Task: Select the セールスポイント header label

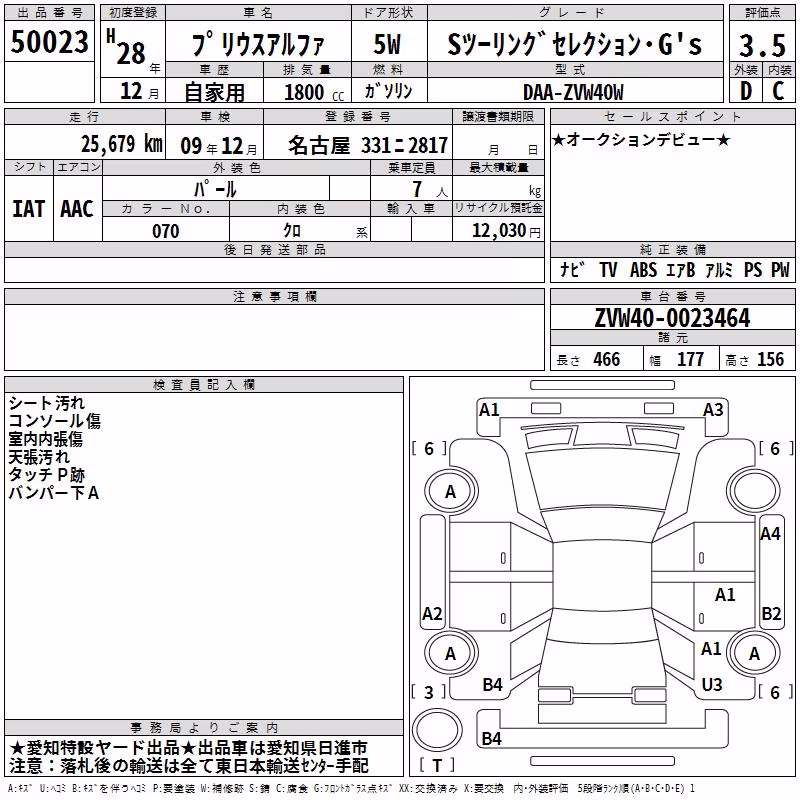Action: [x=672, y=117]
